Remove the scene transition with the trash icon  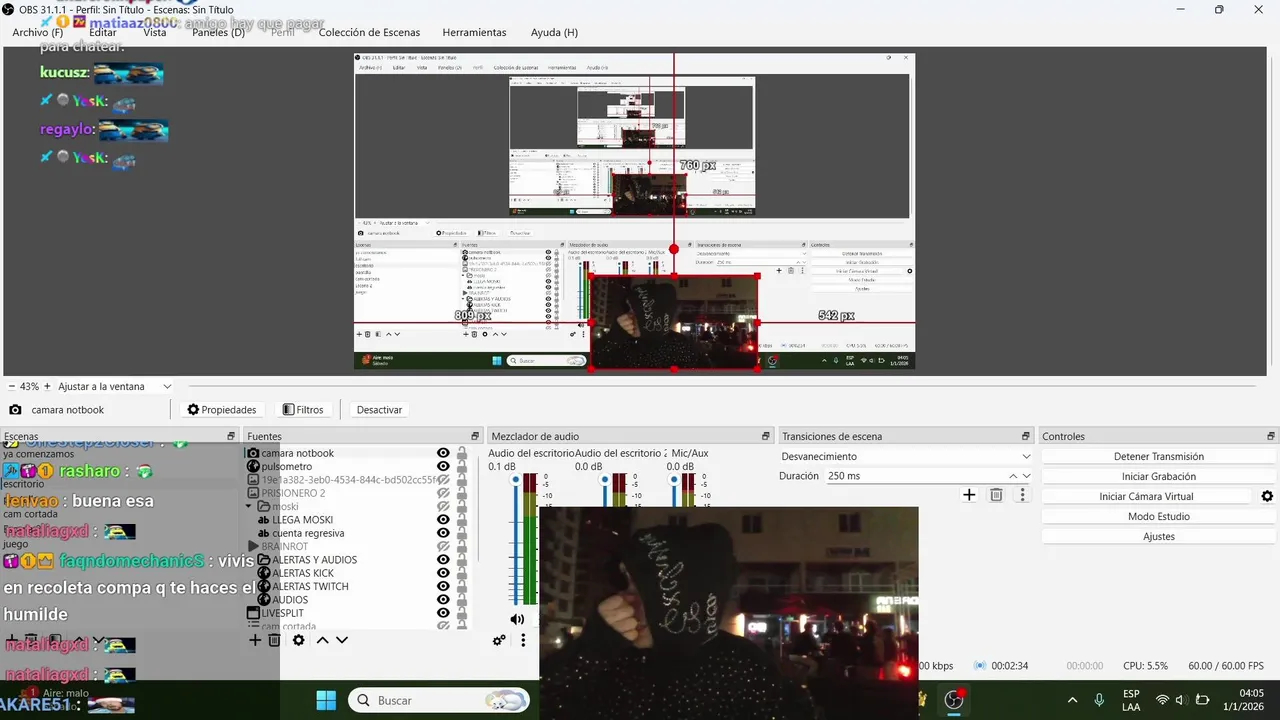pyautogui.click(x=996, y=495)
